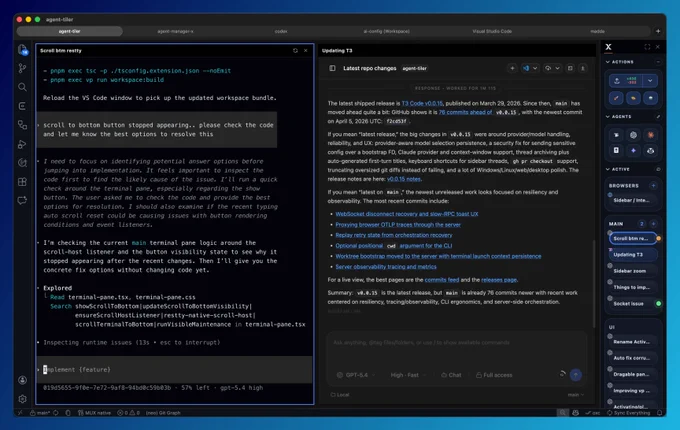This screenshot has height=430, width=680.
Task: Click the send arrow button in chat
Action: 575,375
